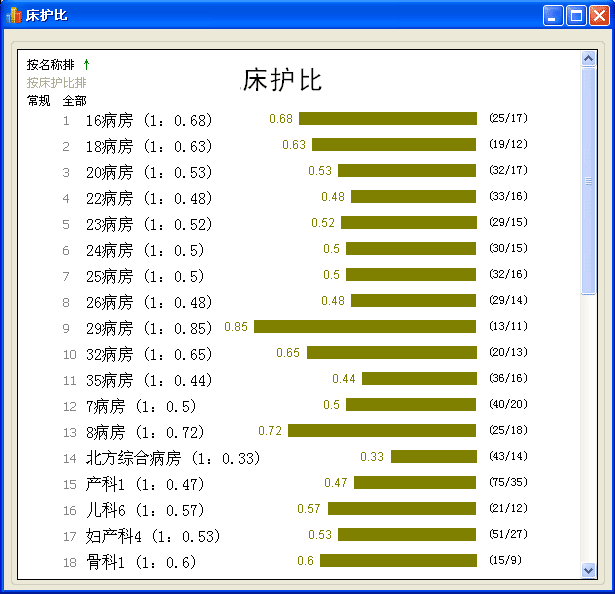The width and height of the screenshot is (615, 594).
Task: Click the (33/16) count text
Action: (508, 196)
